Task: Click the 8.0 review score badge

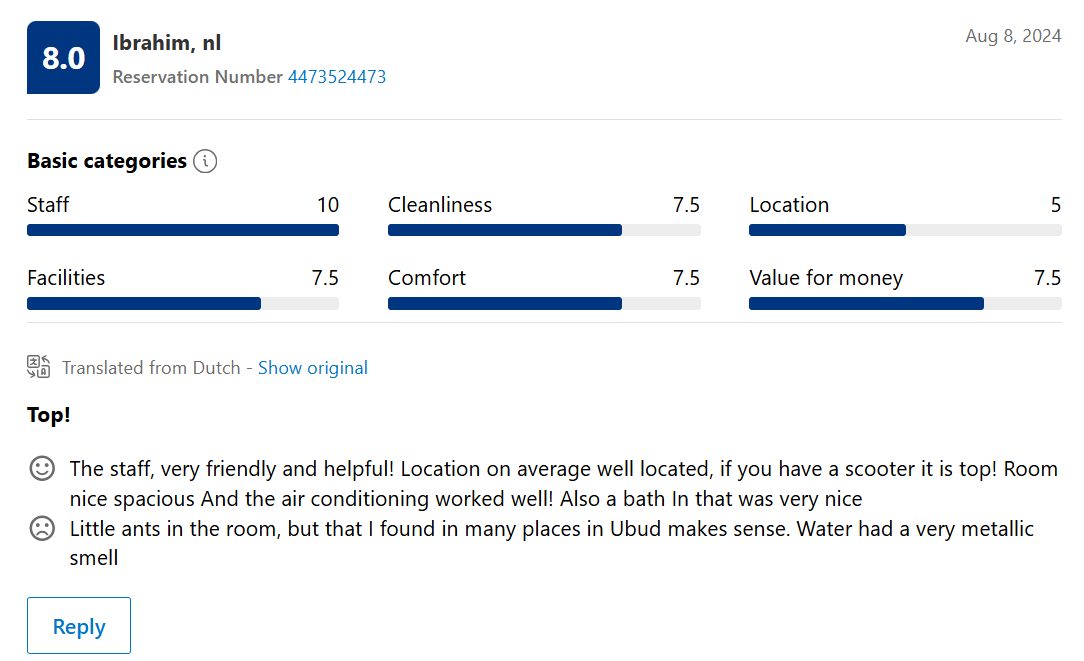Action: 64,57
